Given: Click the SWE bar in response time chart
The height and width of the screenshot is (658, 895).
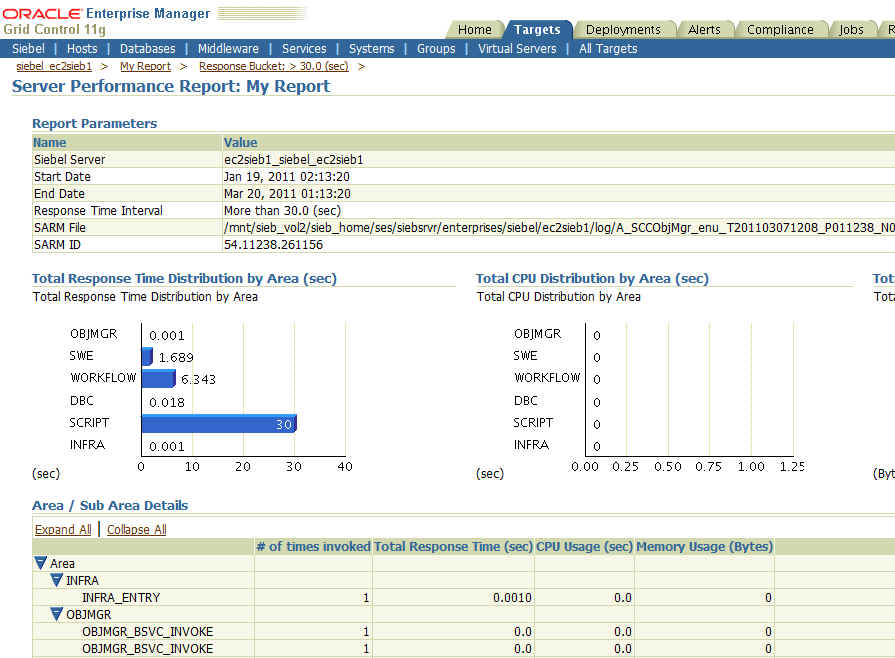Looking at the screenshot, I should (147, 357).
